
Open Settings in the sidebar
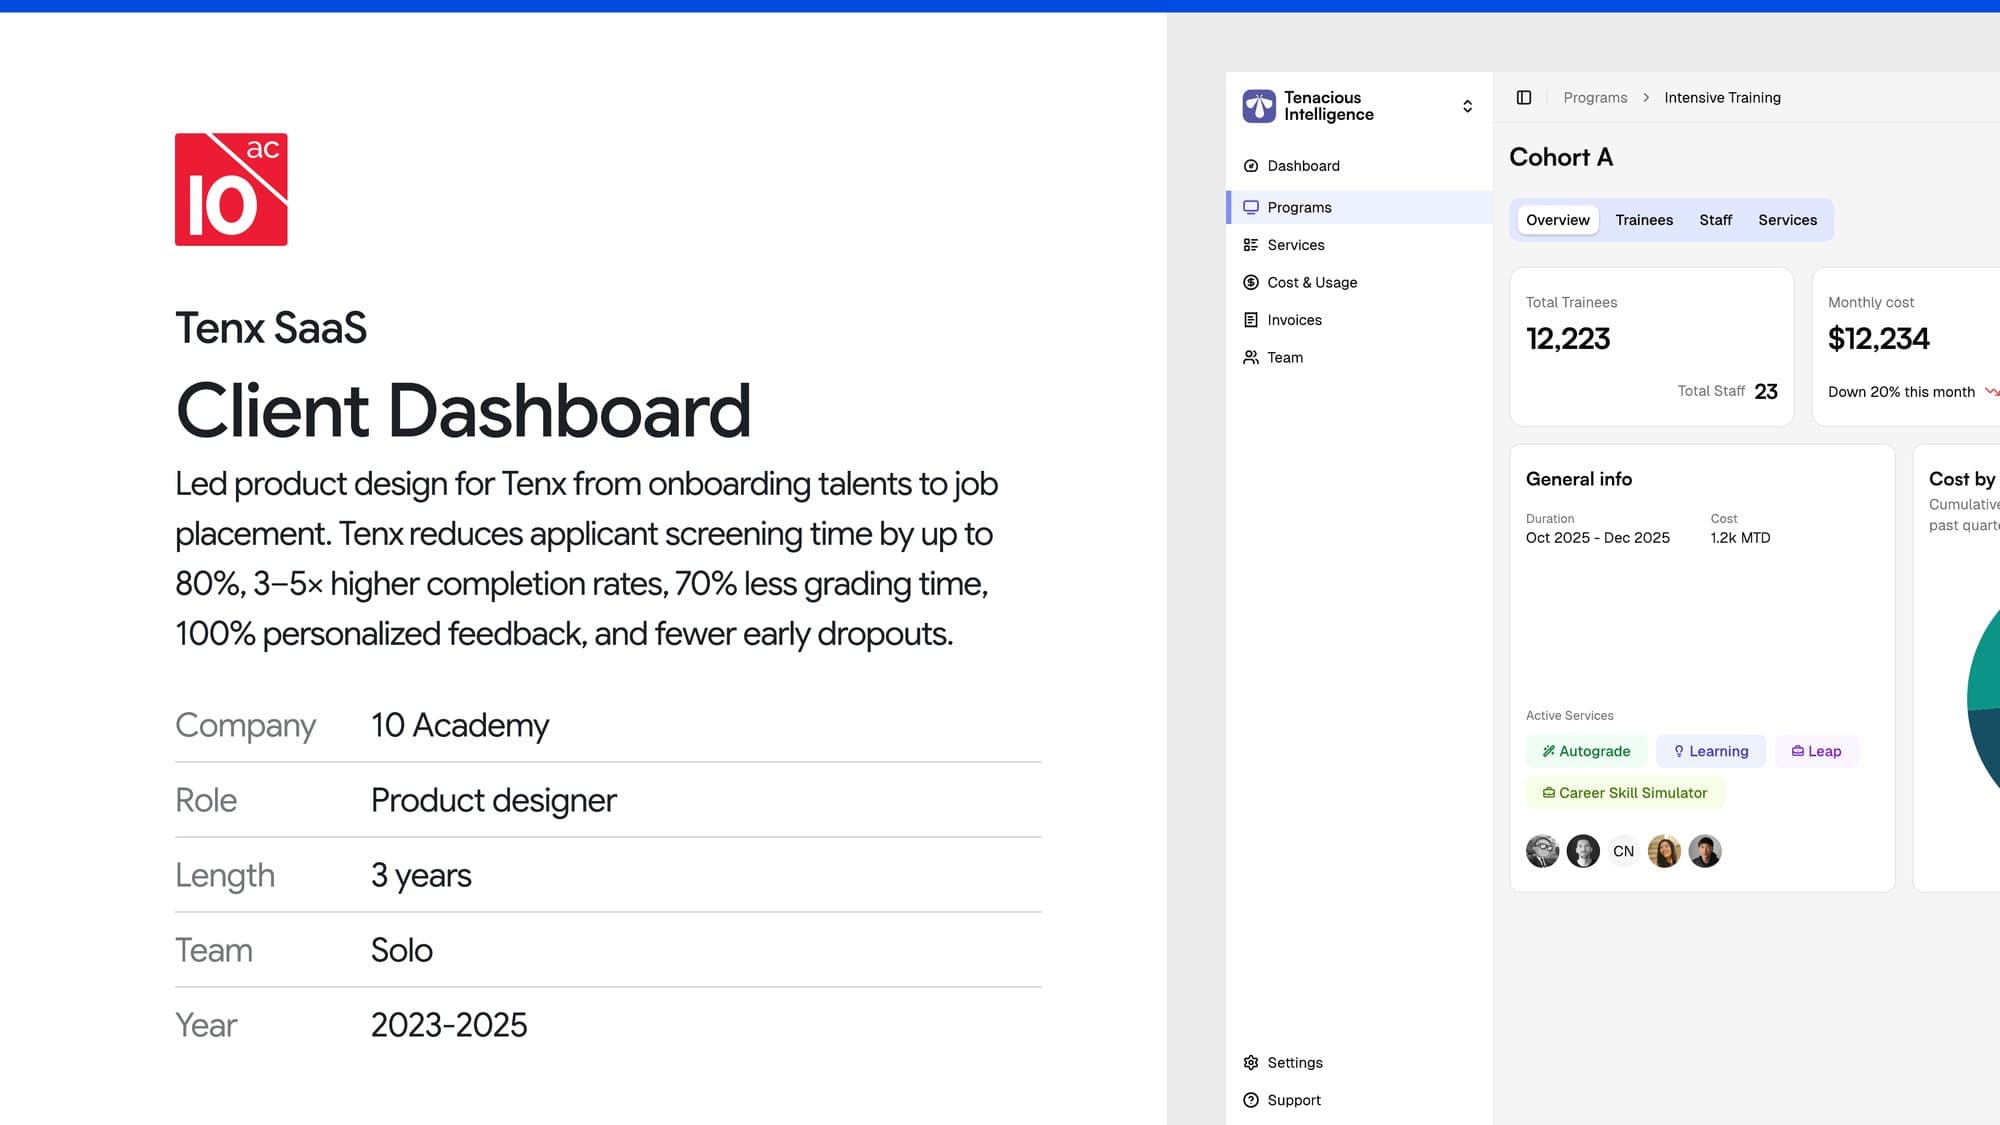click(x=1359, y=1063)
